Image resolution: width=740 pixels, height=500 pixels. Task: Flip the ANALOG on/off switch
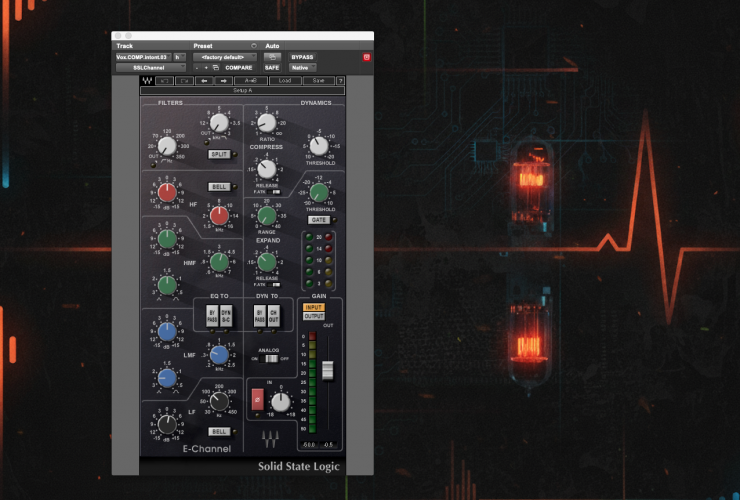click(271, 359)
